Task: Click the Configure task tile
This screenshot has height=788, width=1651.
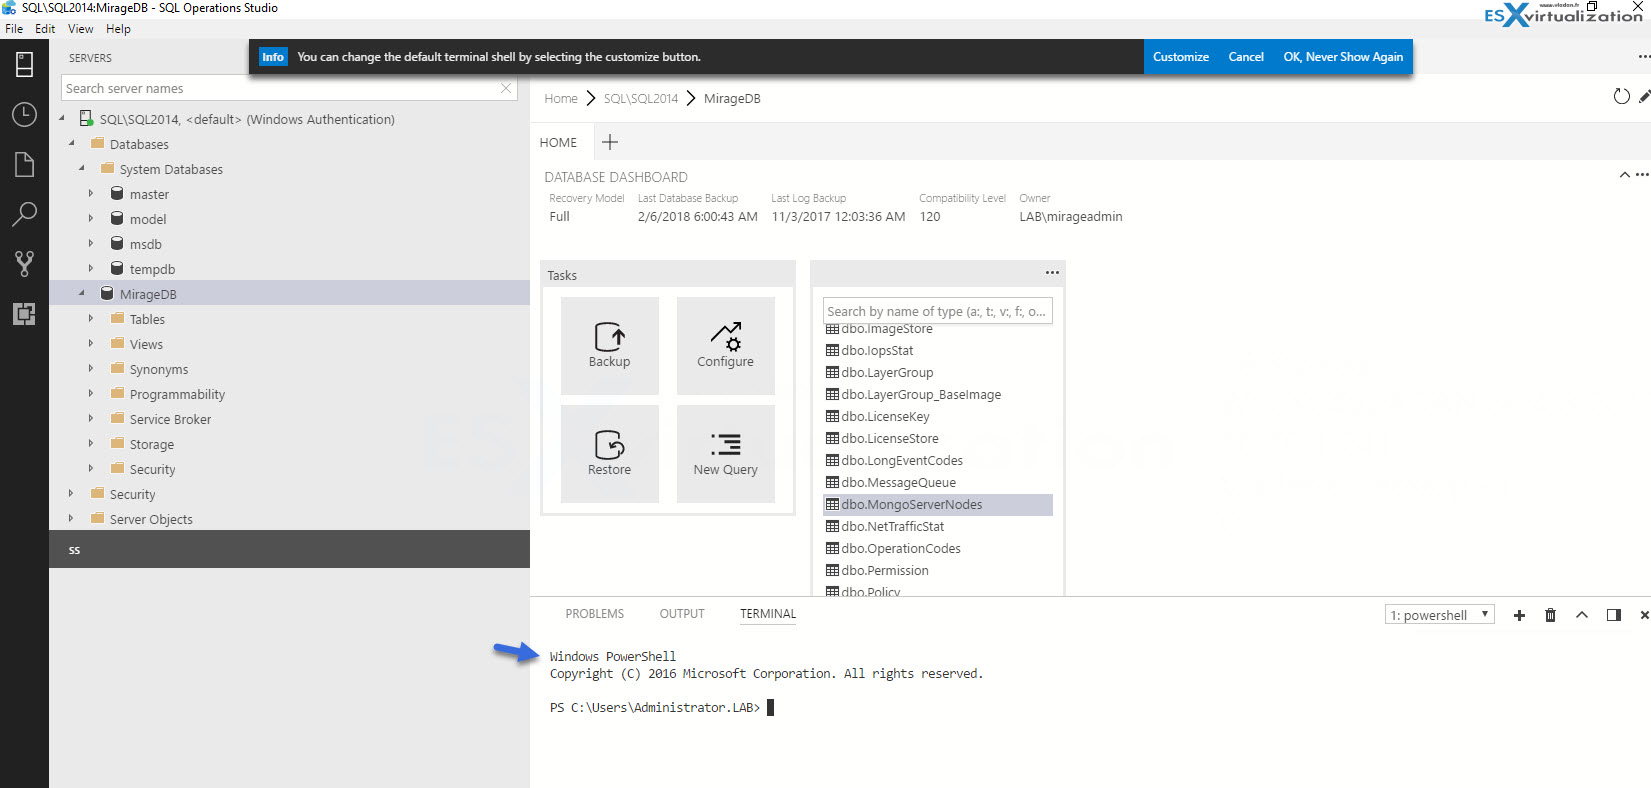Action: [x=725, y=345]
